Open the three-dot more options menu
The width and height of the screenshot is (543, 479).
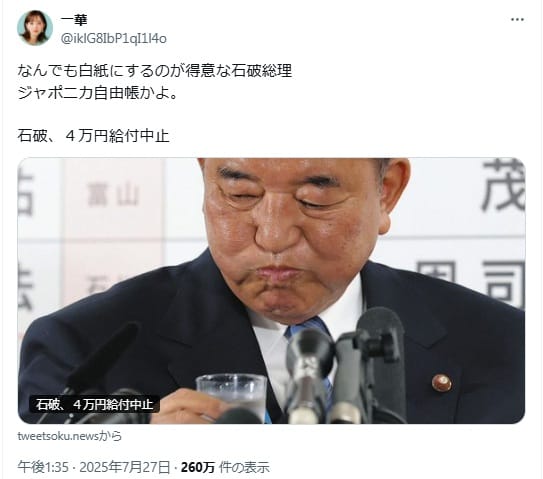pos(517,19)
